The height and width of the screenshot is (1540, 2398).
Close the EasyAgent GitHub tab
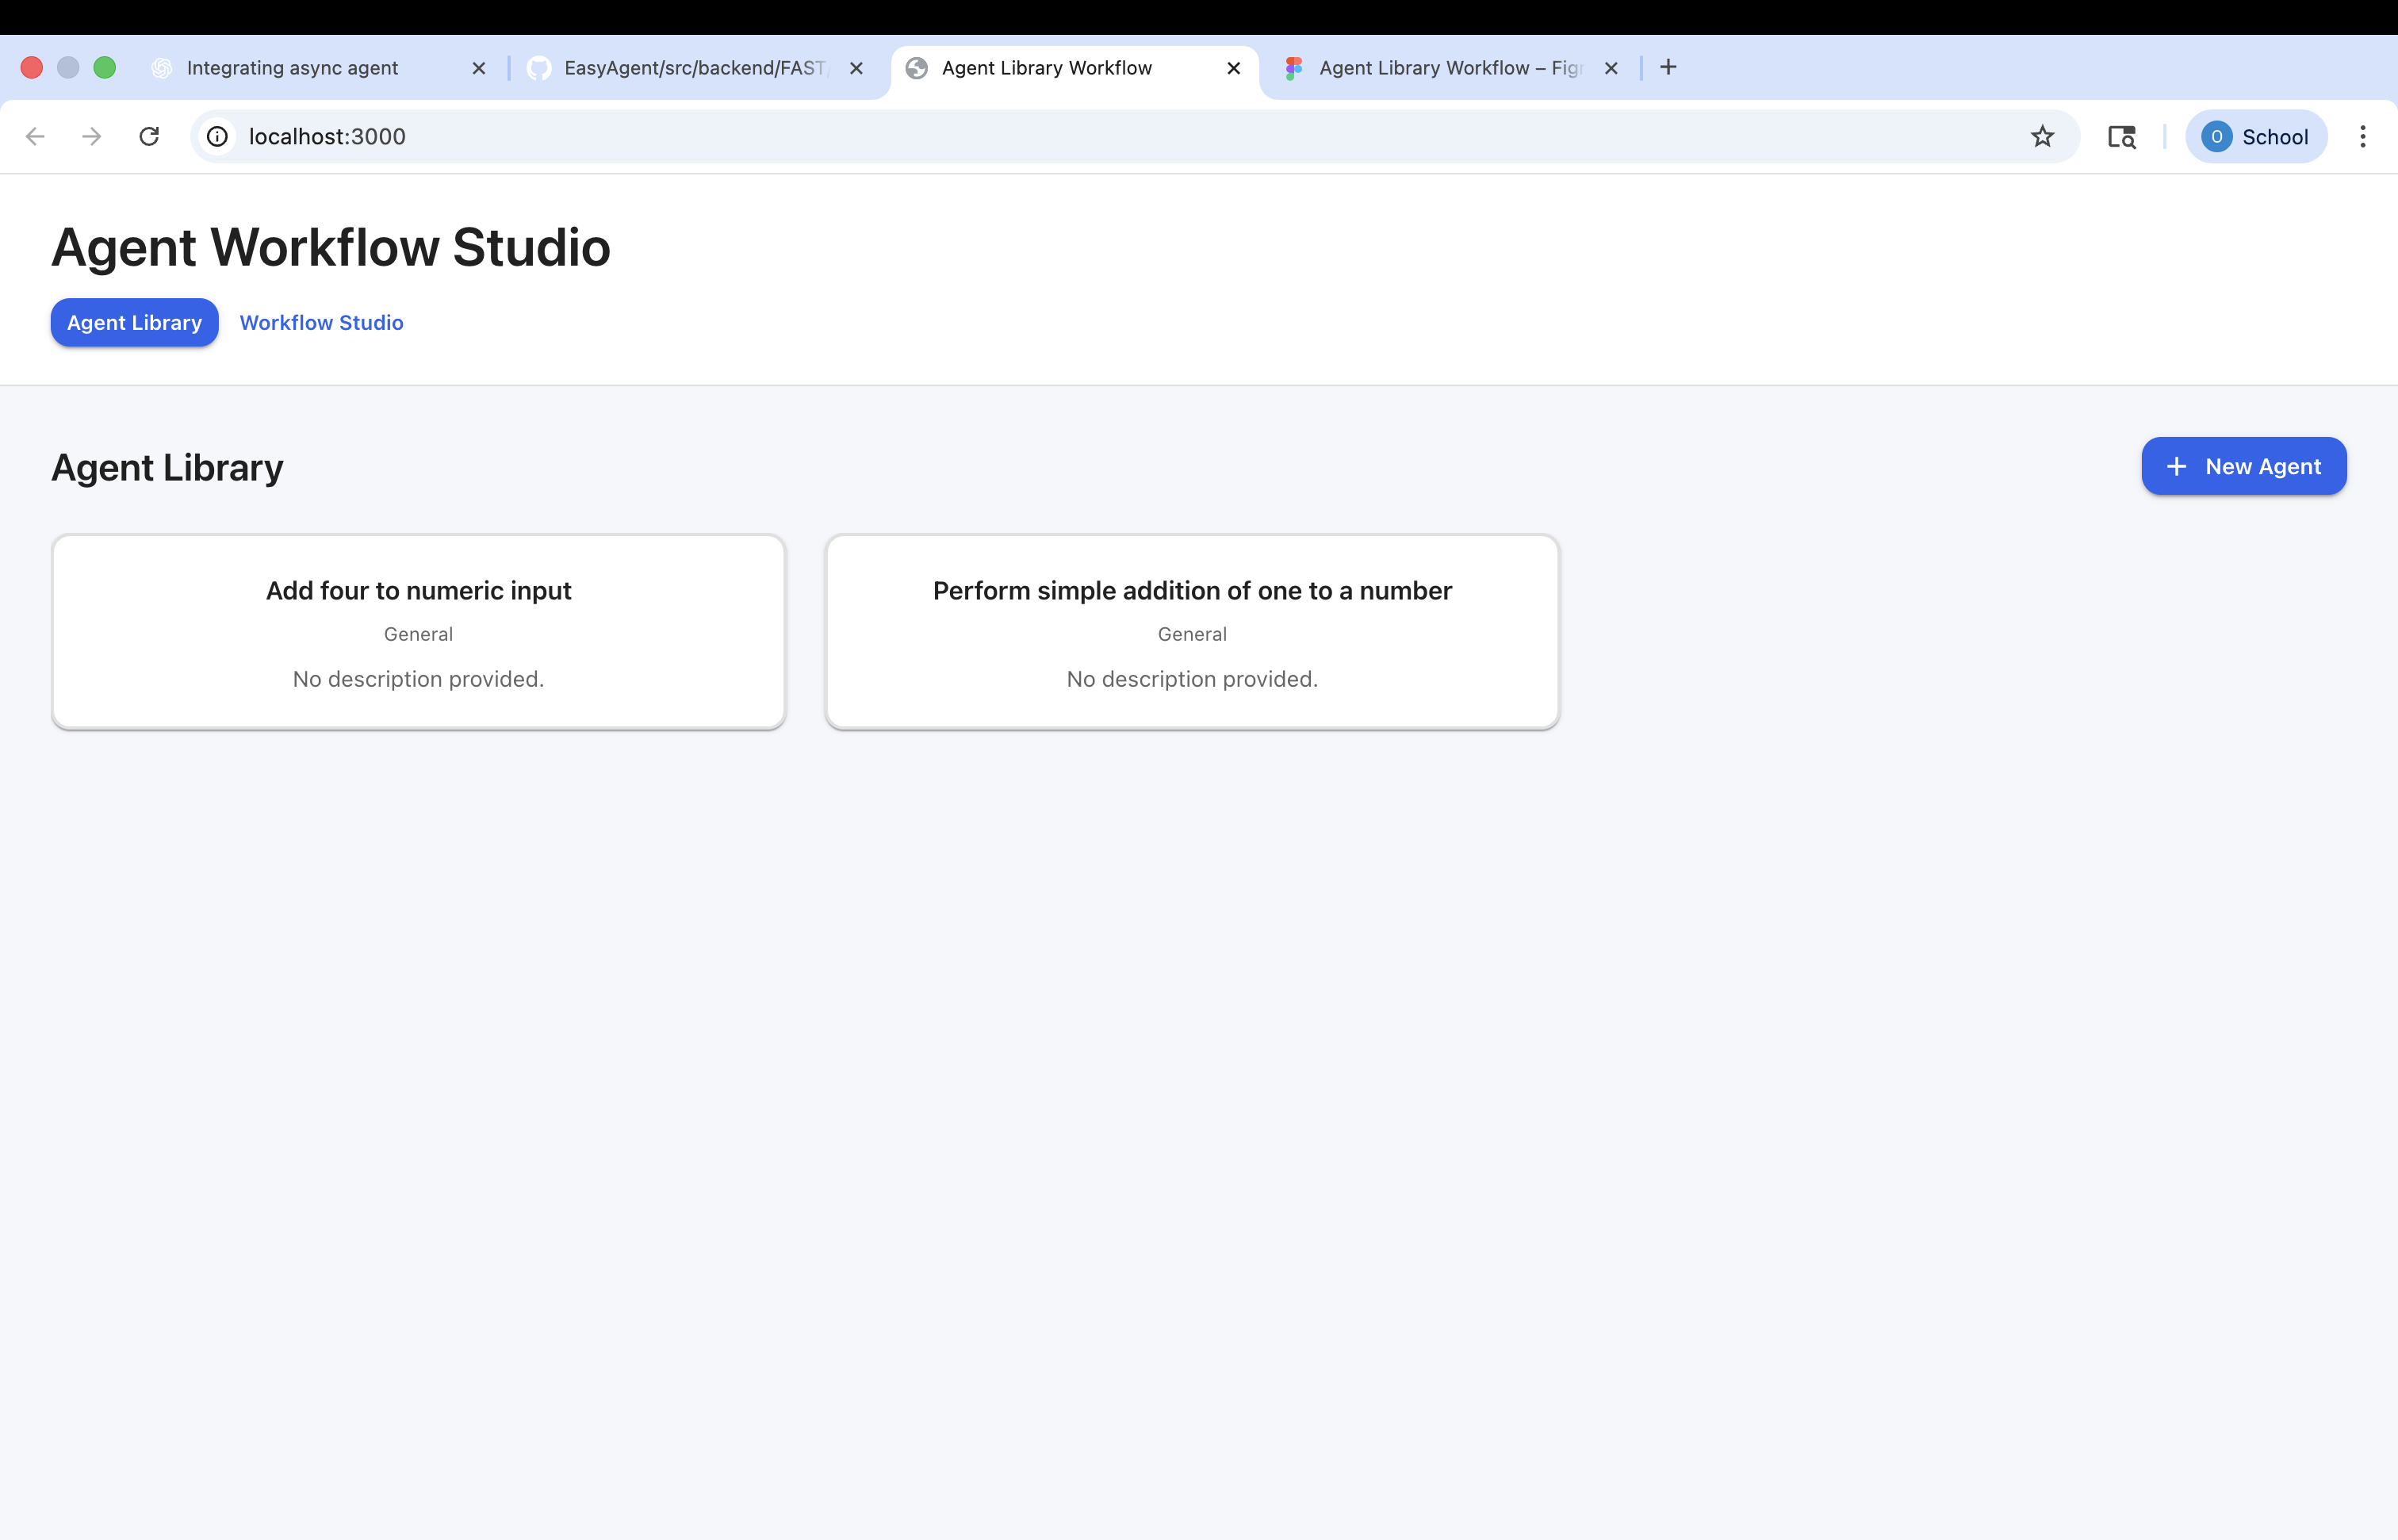pos(856,68)
